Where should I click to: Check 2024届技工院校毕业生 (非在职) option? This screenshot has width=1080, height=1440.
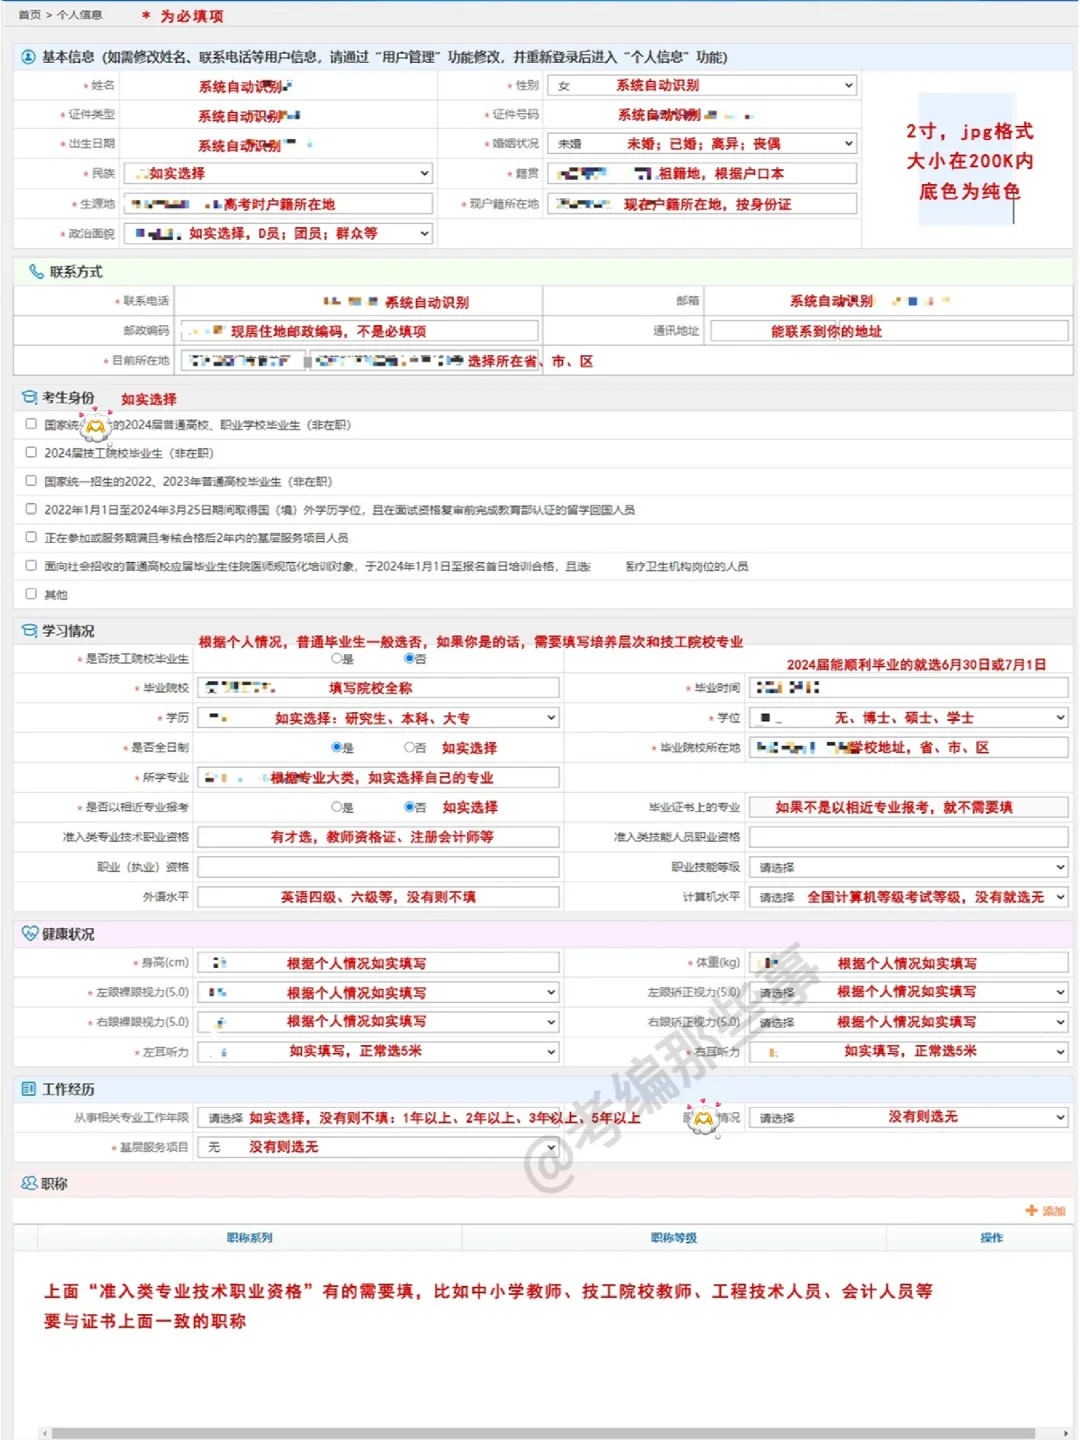tap(31, 452)
